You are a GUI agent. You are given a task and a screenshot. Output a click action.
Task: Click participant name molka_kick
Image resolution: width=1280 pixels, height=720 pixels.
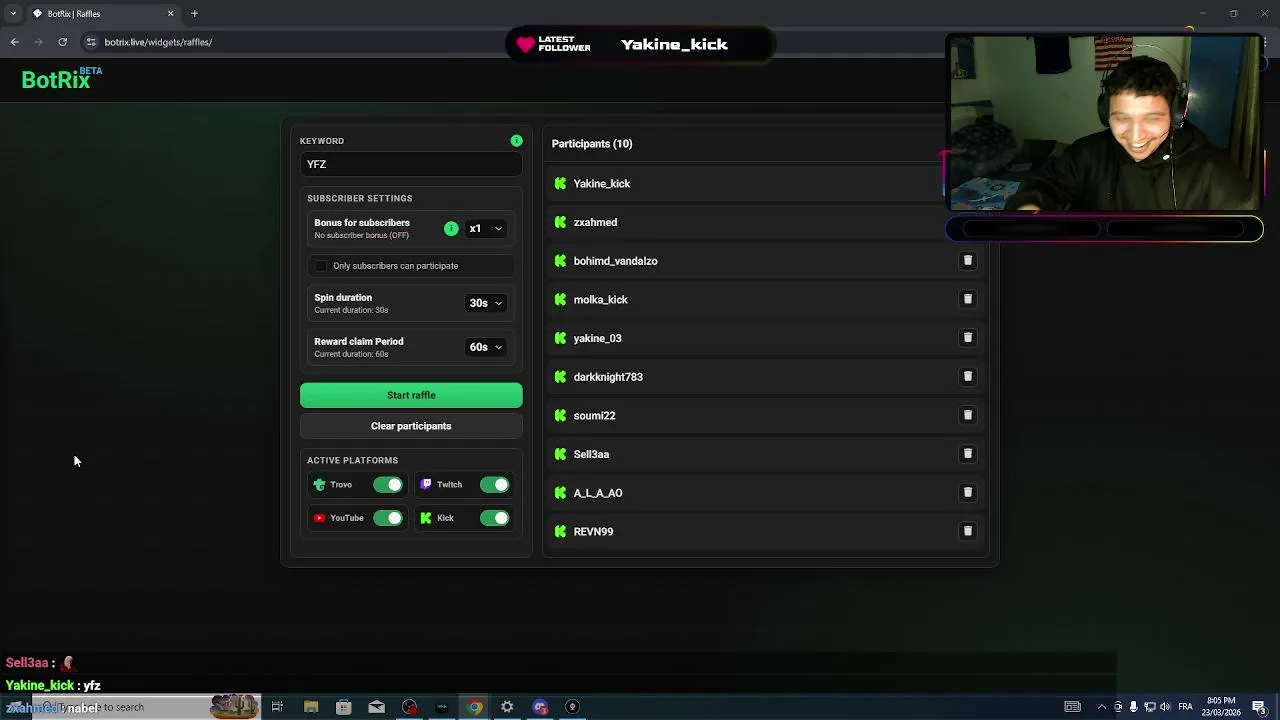600,300
